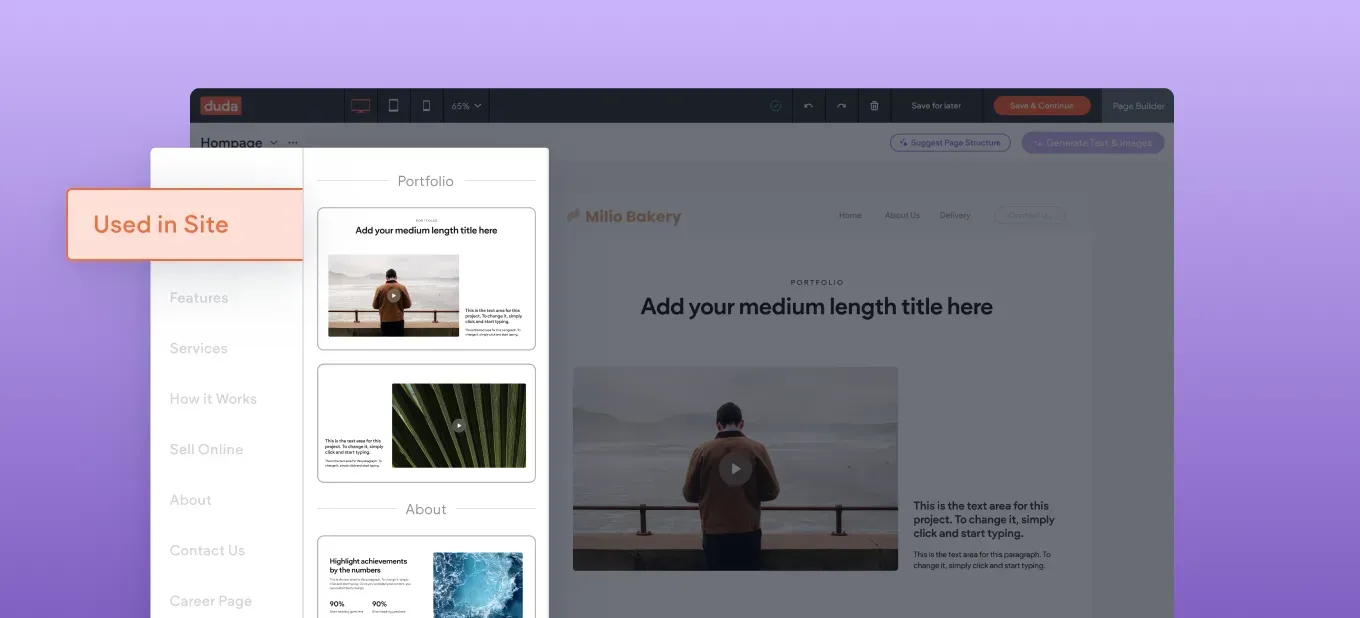1360x618 pixels.
Task: Click Save for later
Action: tap(936, 106)
